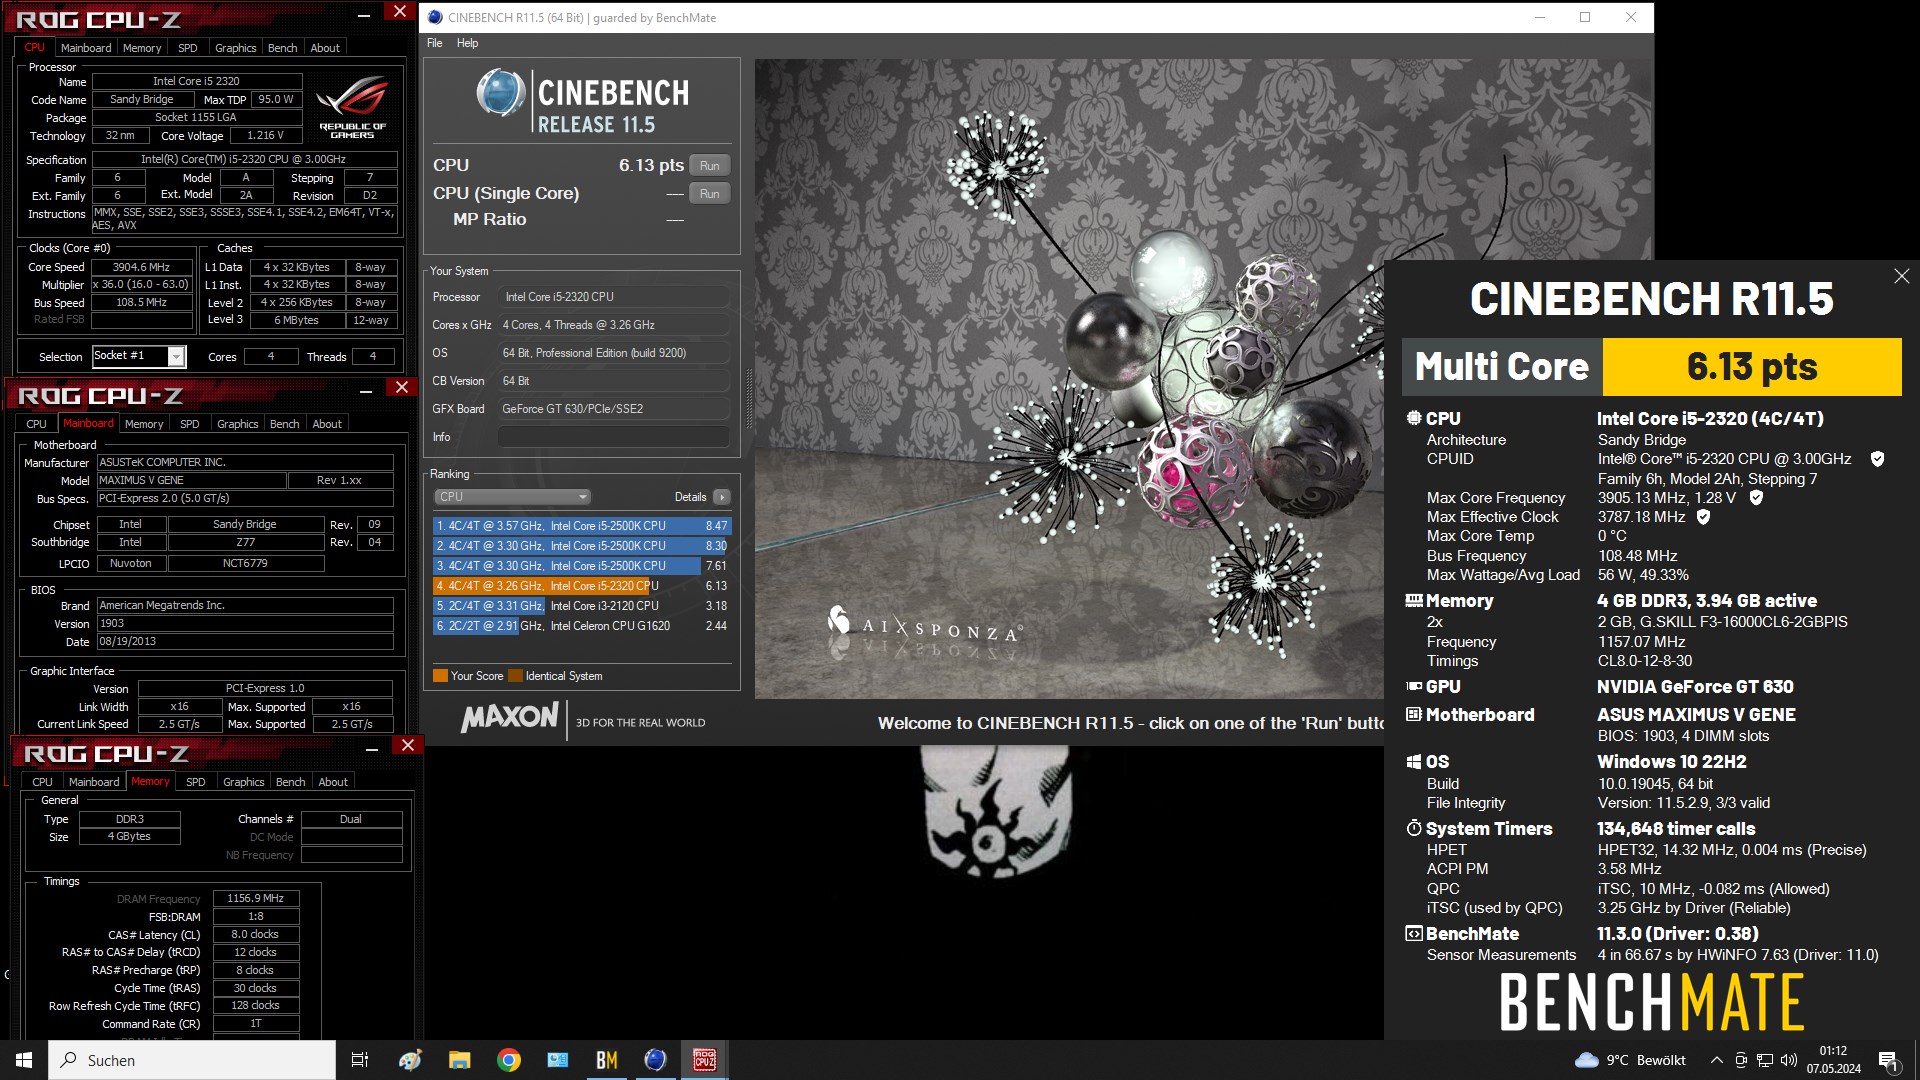Click the yellow 6.13 pts score banner
Viewport: 1920px width, 1080px height.
[1752, 367]
